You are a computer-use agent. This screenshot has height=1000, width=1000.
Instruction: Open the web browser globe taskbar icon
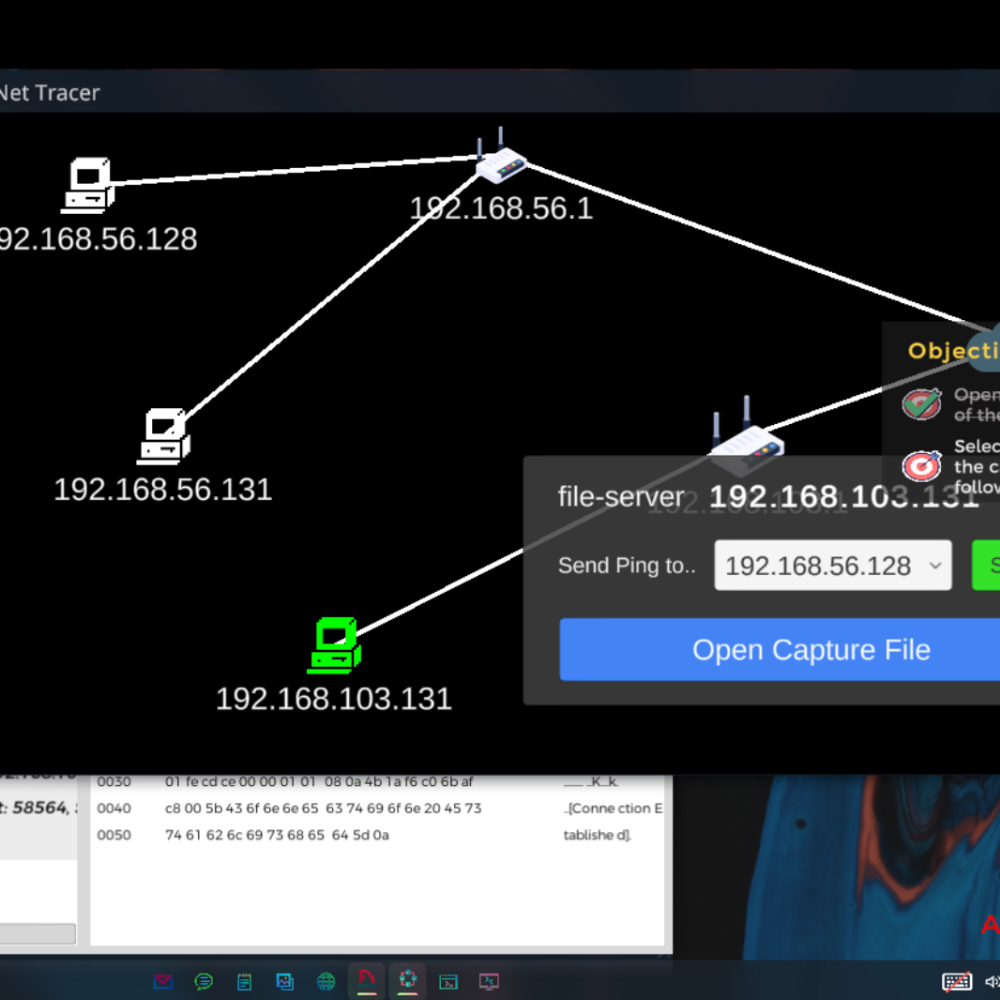coord(326,981)
